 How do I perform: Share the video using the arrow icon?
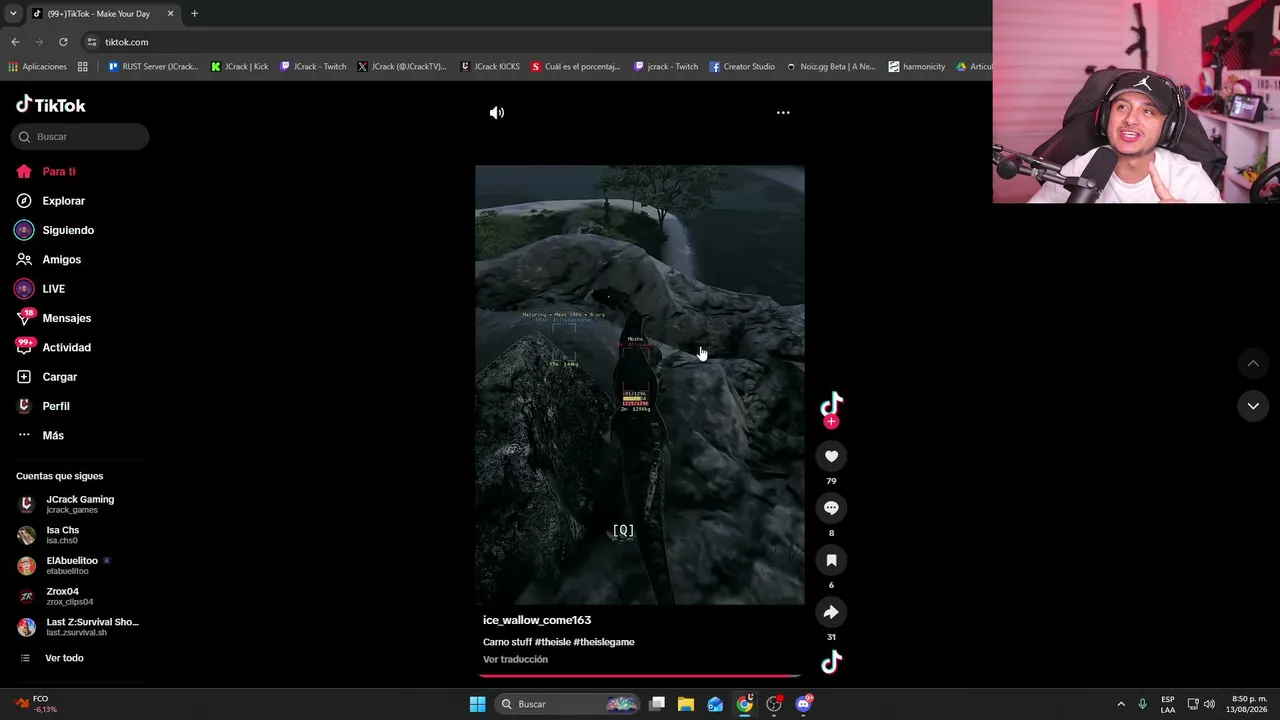click(x=831, y=612)
